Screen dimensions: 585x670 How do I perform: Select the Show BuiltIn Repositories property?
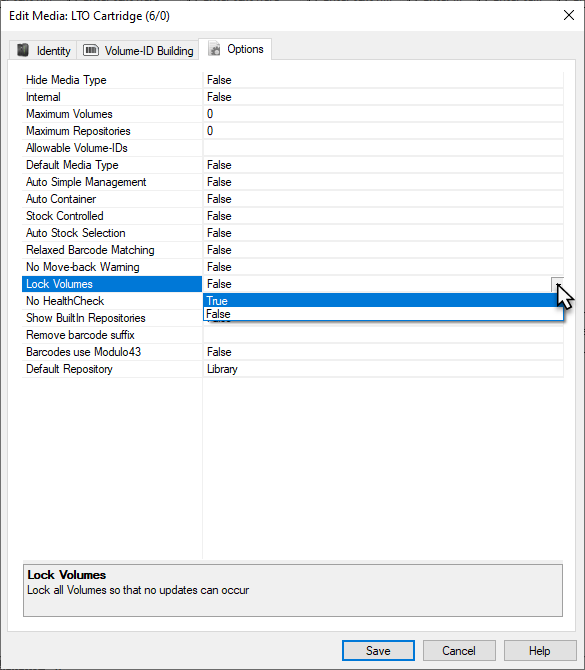[112, 318]
